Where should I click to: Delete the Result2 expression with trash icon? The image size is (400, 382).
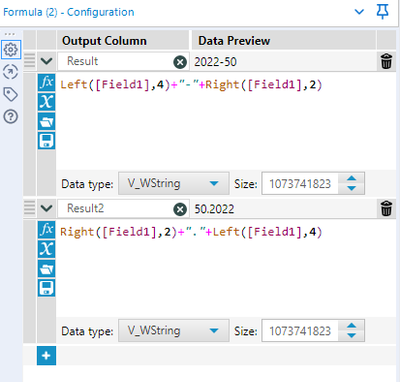pyautogui.click(x=386, y=209)
